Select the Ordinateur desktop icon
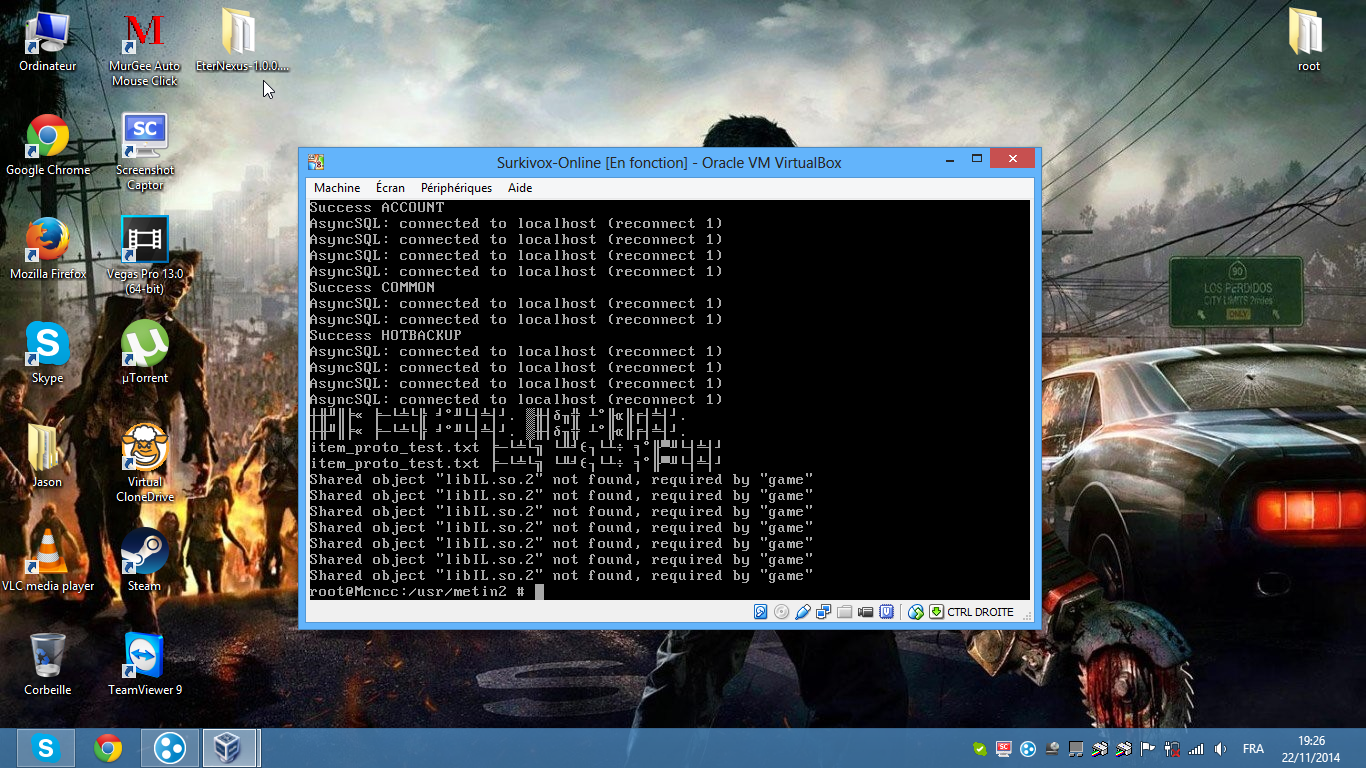Image resolution: width=1366 pixels, height=768 pixels. [x=47, y=41]
